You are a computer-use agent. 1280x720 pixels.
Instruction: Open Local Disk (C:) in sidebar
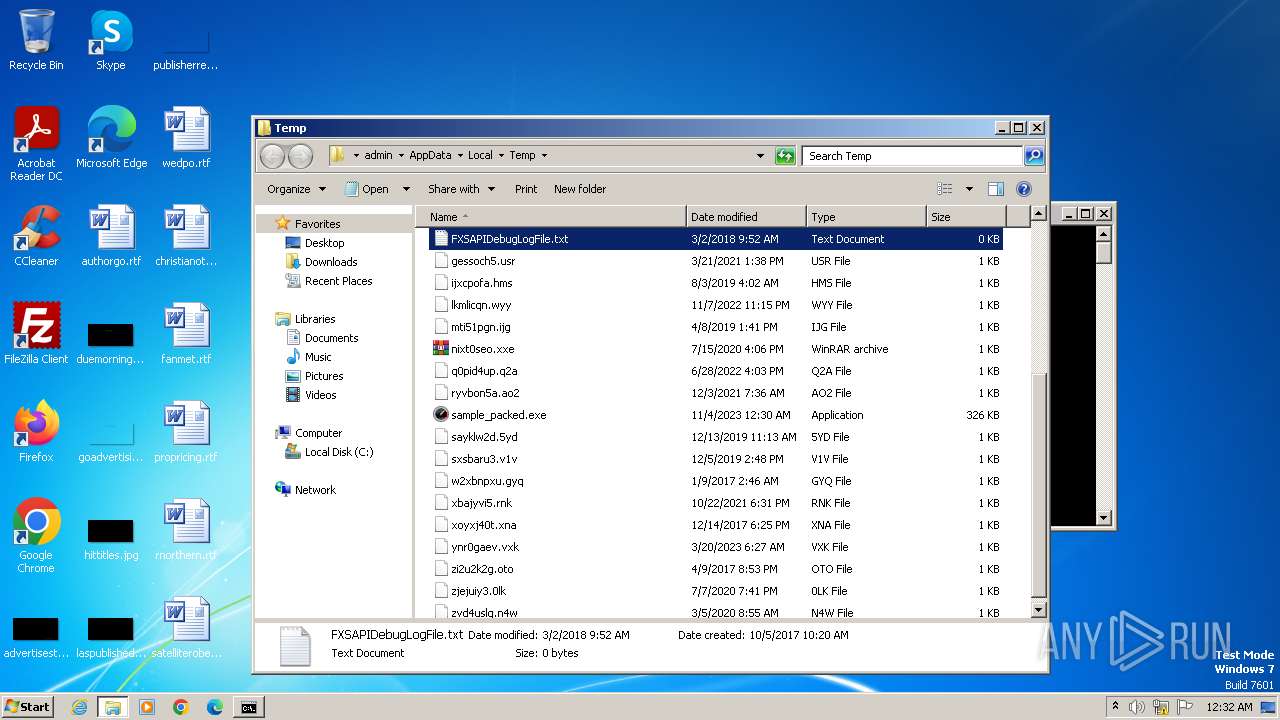click(x=339, y=452)
